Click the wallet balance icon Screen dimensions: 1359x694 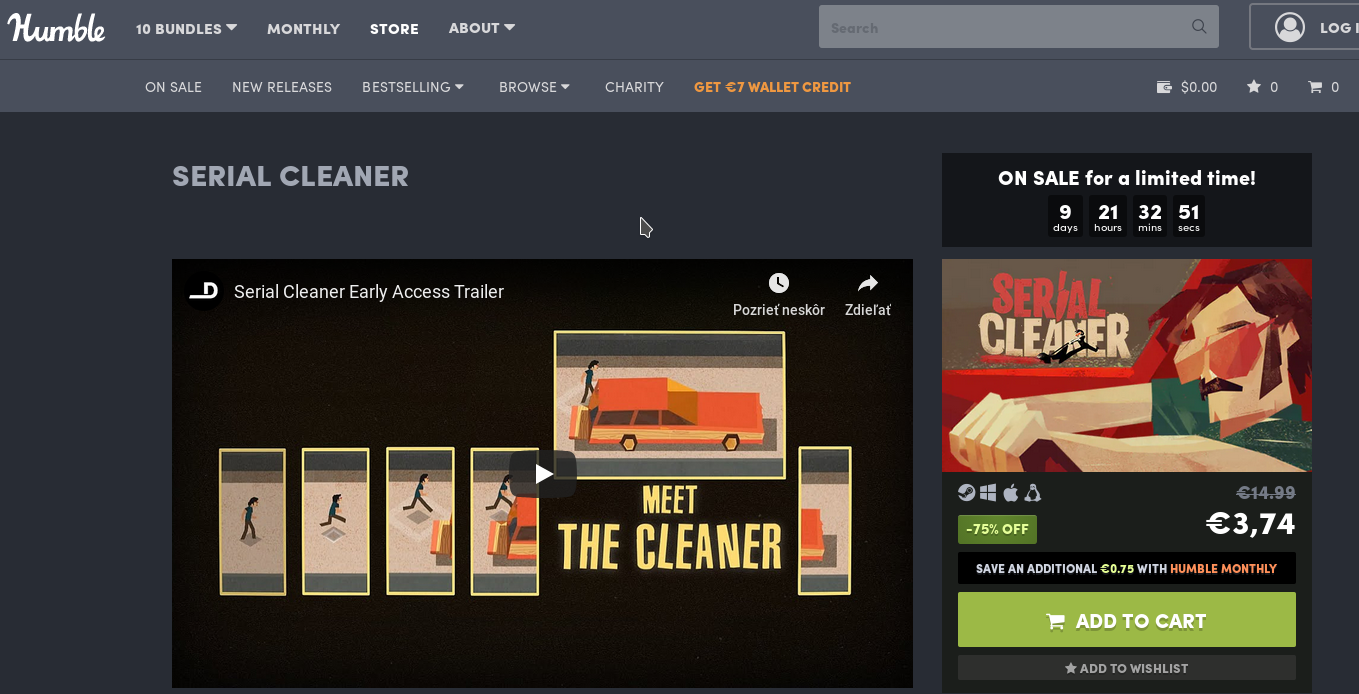coord(1164,87)
